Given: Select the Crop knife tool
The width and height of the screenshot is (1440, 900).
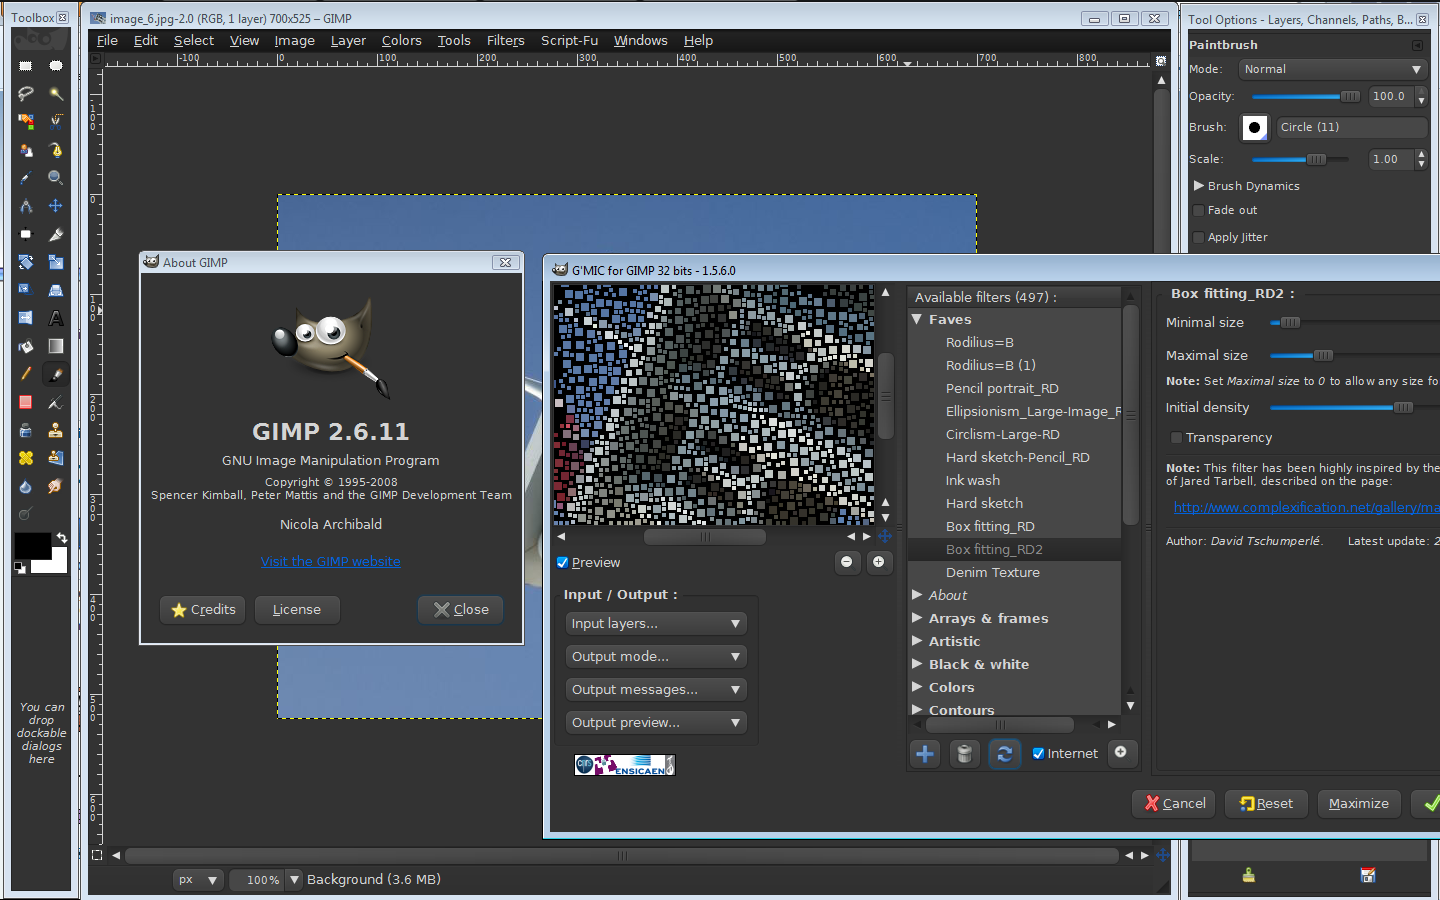Looking at the screenshot, I should (x=56, y=234).
